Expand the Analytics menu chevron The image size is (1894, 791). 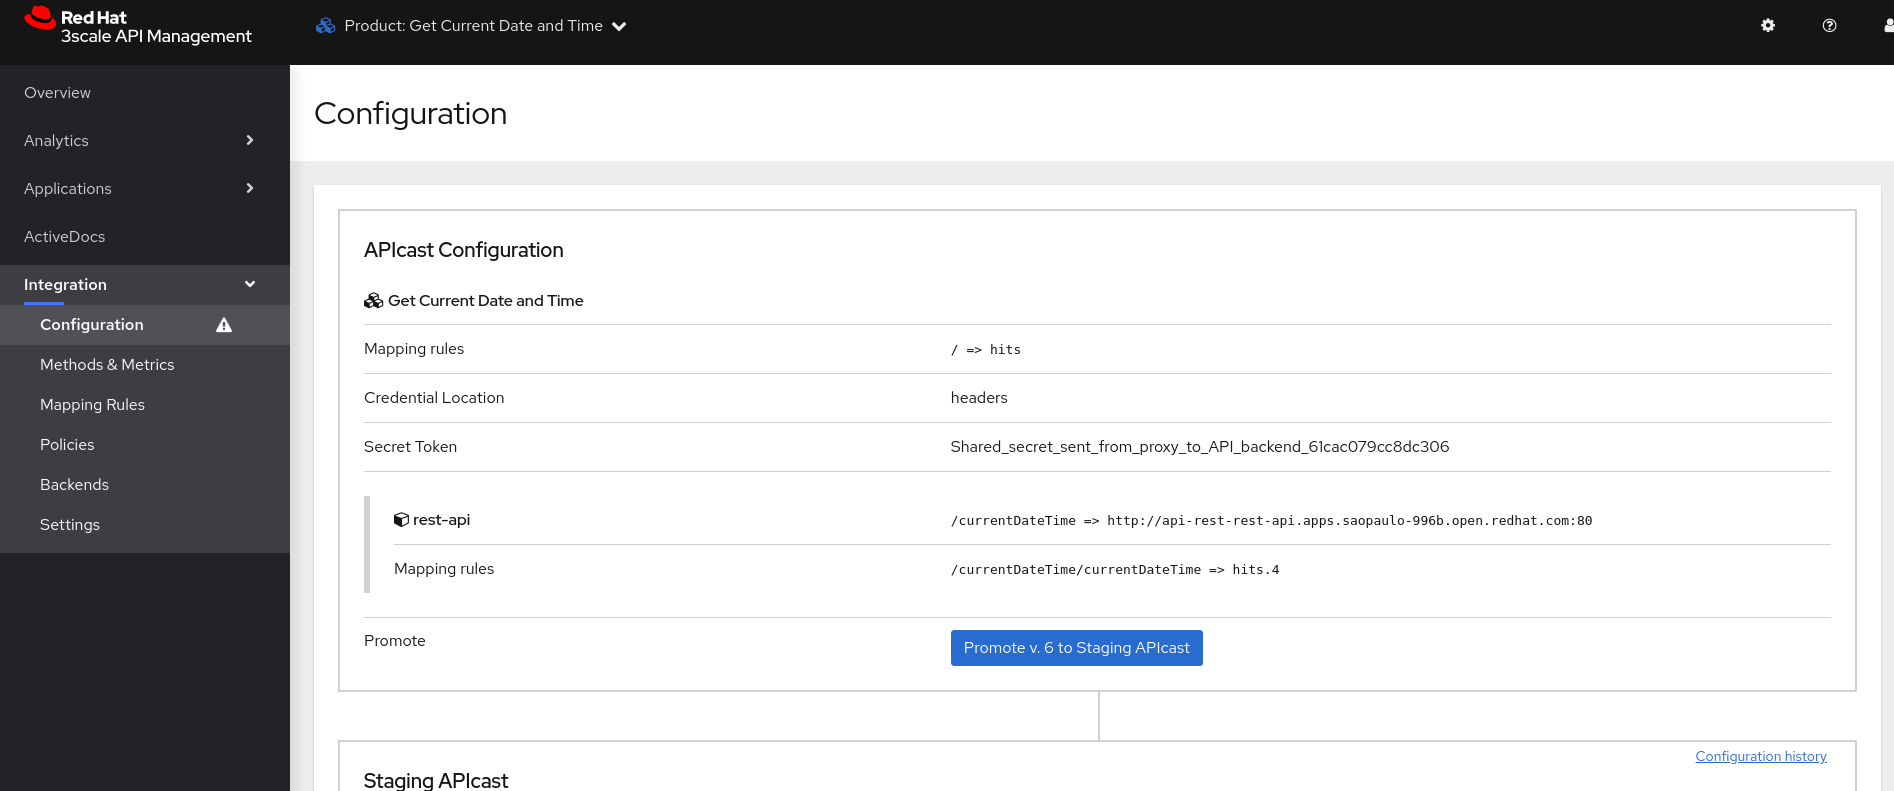[x=250, y=140]
